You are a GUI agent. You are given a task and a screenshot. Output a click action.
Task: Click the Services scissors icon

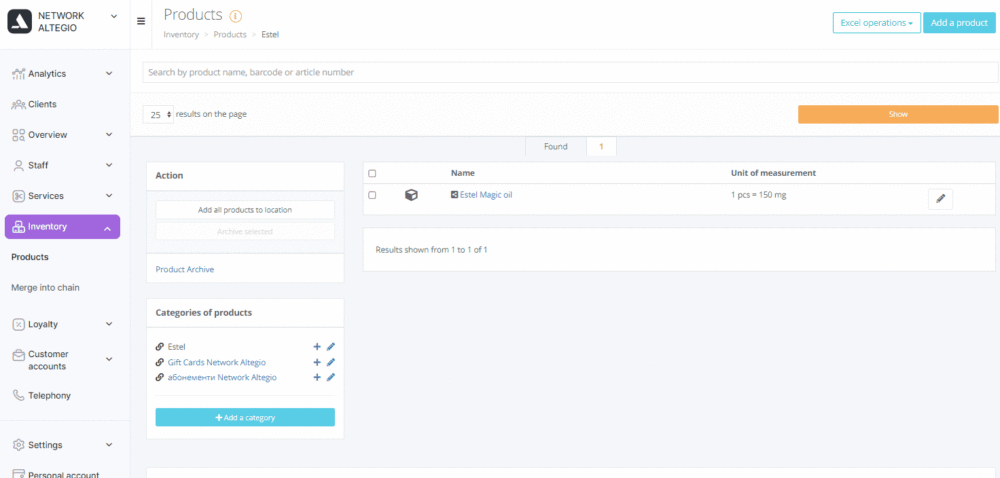(18, 196)
